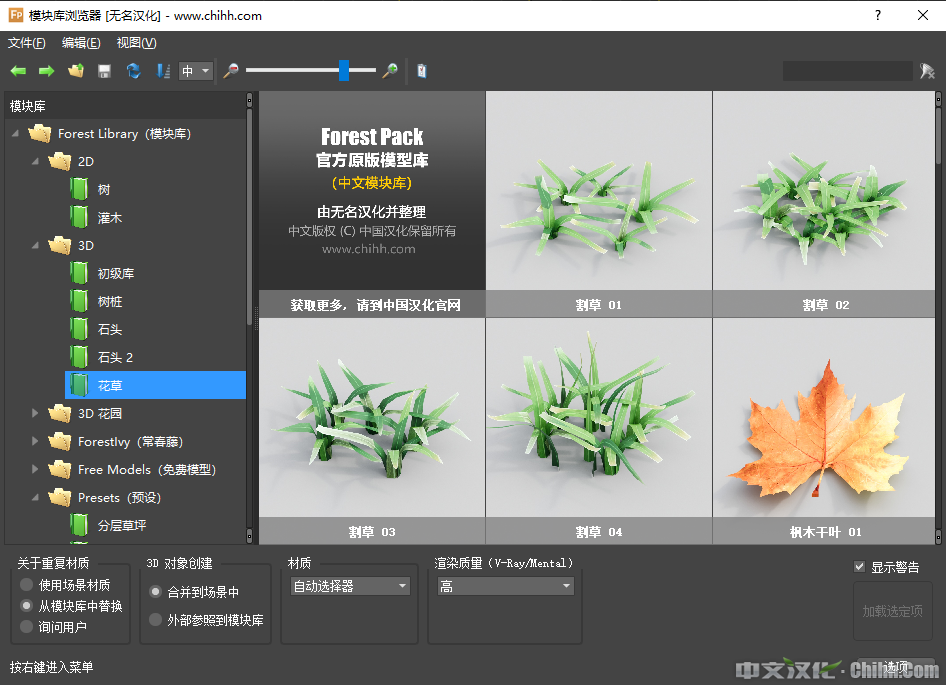Image resolution: width=946 pixels, height=685 pixels.
Task: Click the green back arrow icon
Action: pos(18,71)
